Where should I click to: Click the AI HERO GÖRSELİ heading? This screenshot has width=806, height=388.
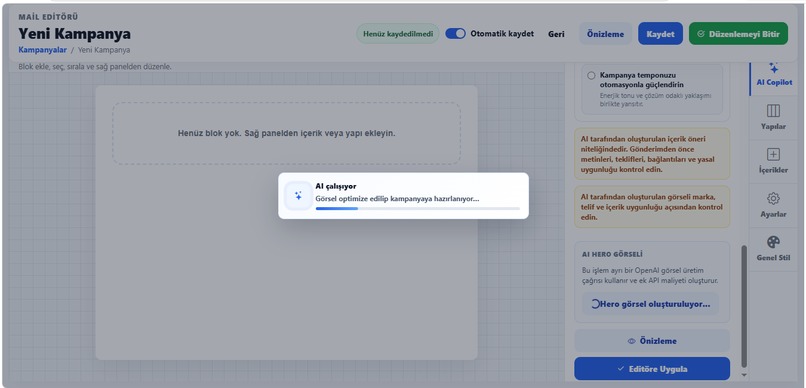(612, 254)
